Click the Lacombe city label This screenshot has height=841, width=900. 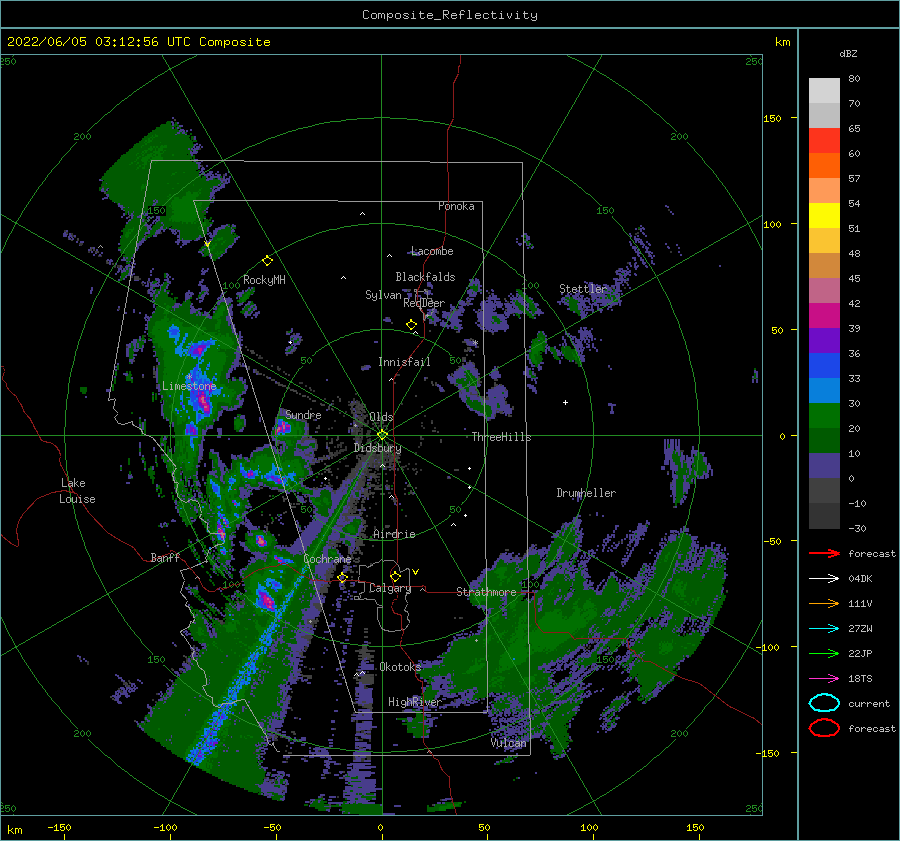coord(432,251)
